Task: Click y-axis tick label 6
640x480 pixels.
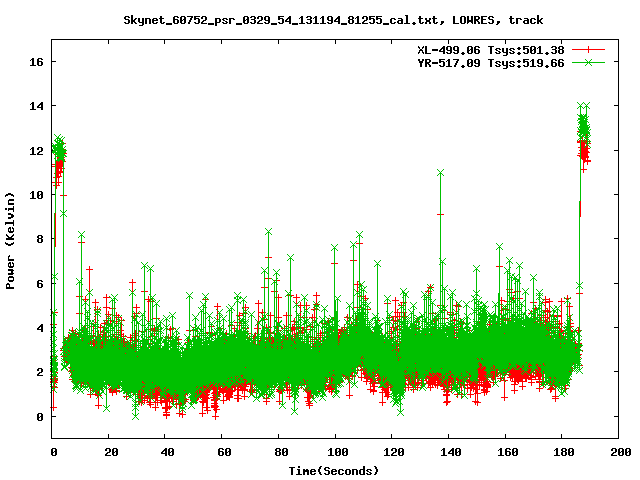Action: tap(40, 284)
